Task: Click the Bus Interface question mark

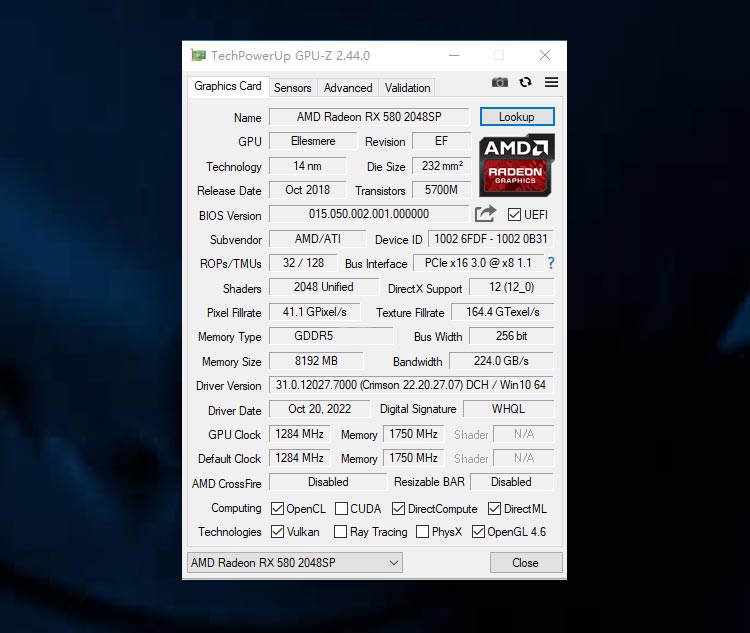Action: pos(551,263)
